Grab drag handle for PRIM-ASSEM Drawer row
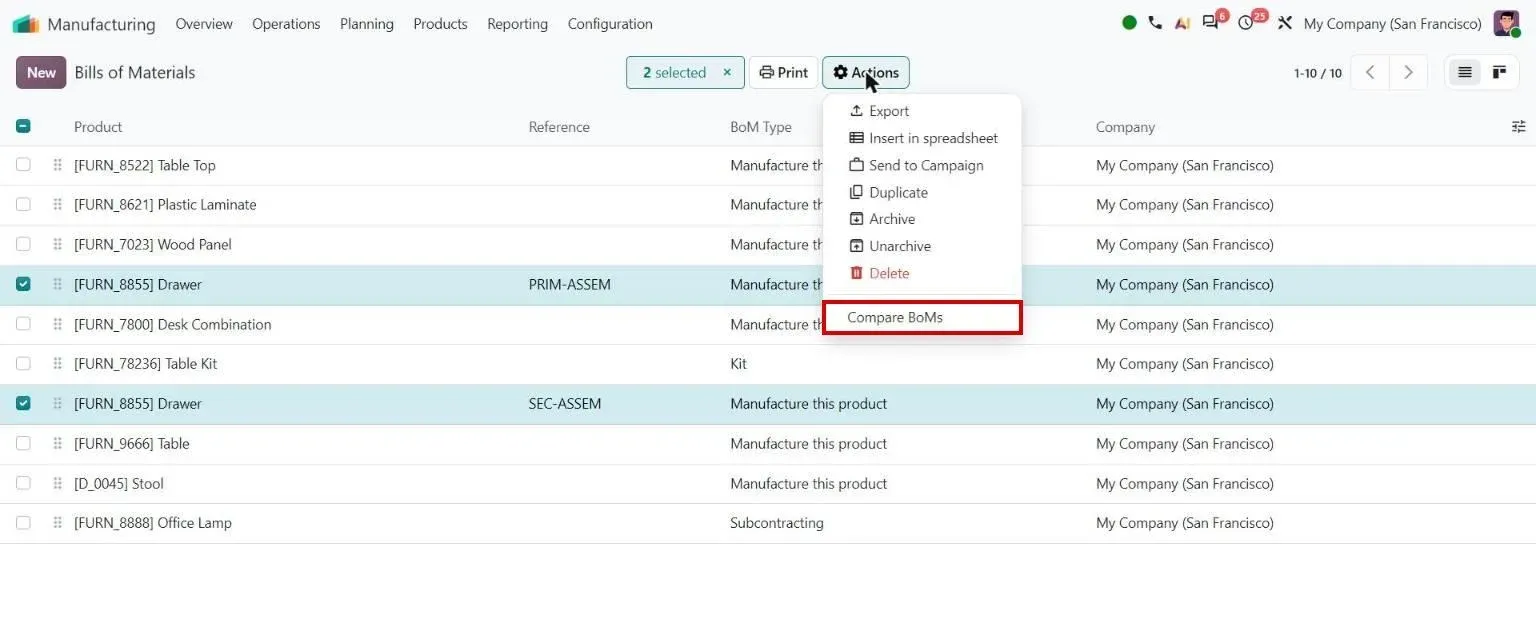 pos(57,285)
